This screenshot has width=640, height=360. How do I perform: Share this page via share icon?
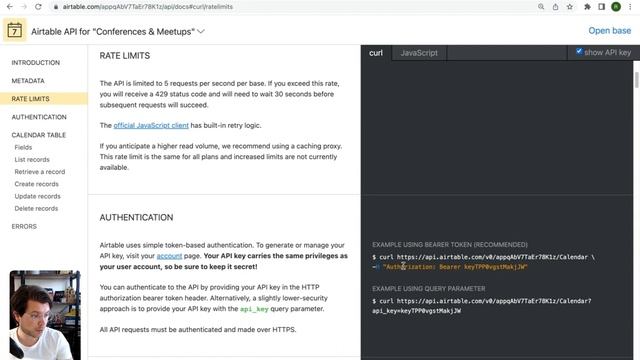556,7
